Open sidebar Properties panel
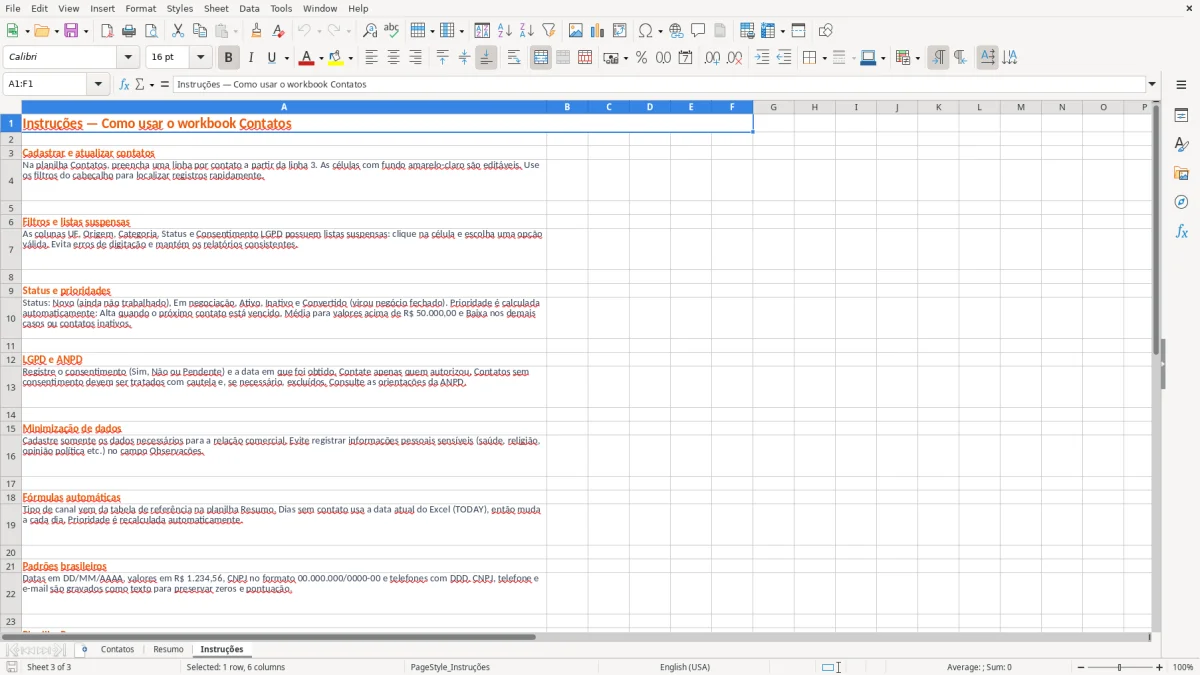 point(1181,116)
